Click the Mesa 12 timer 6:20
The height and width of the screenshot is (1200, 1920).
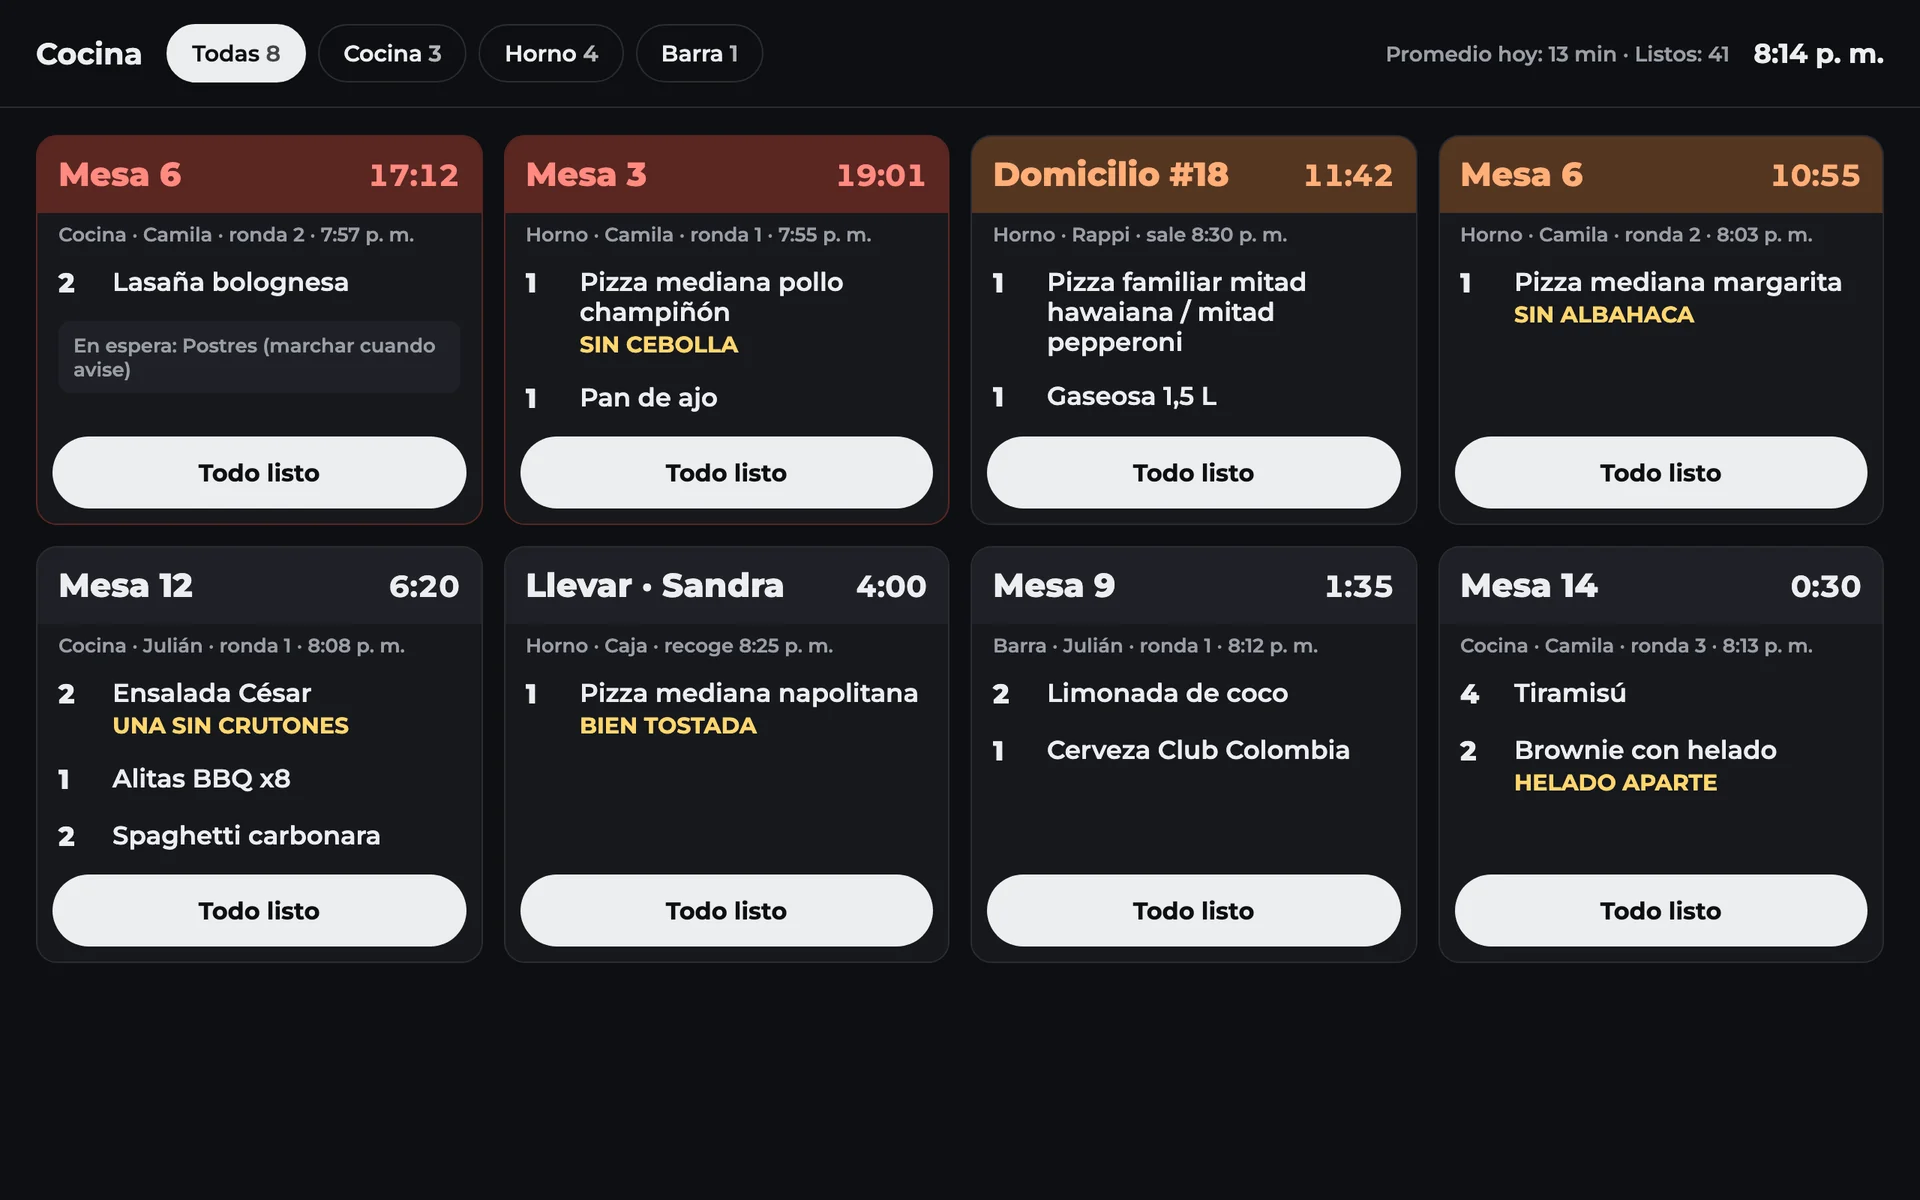[424, 586]
